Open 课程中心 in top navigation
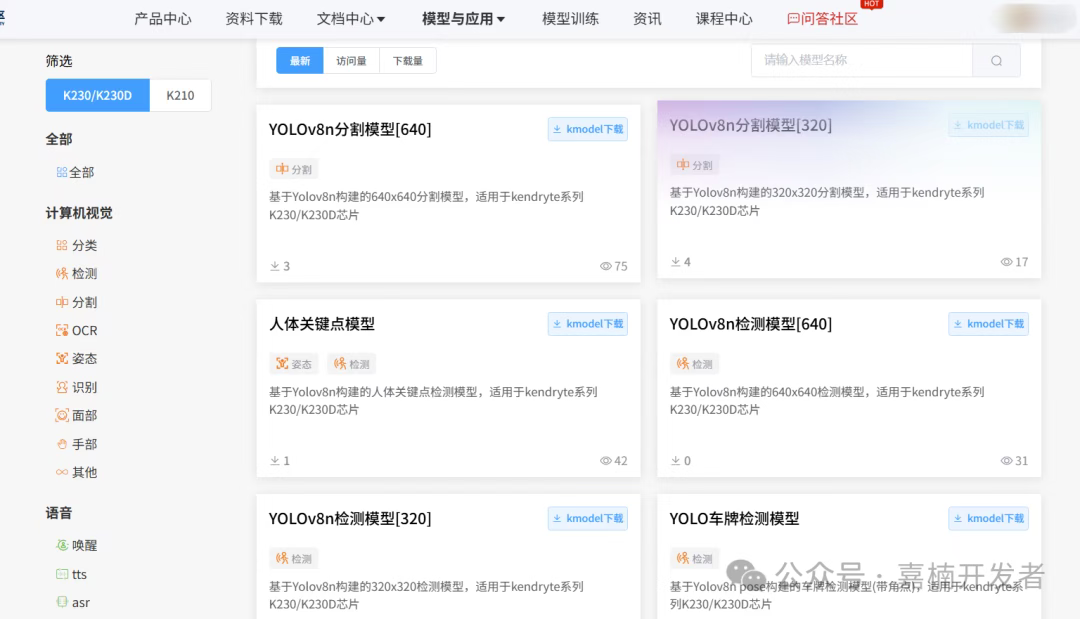The height and width of the screenshot is (619, 1080). coord(724,19)
